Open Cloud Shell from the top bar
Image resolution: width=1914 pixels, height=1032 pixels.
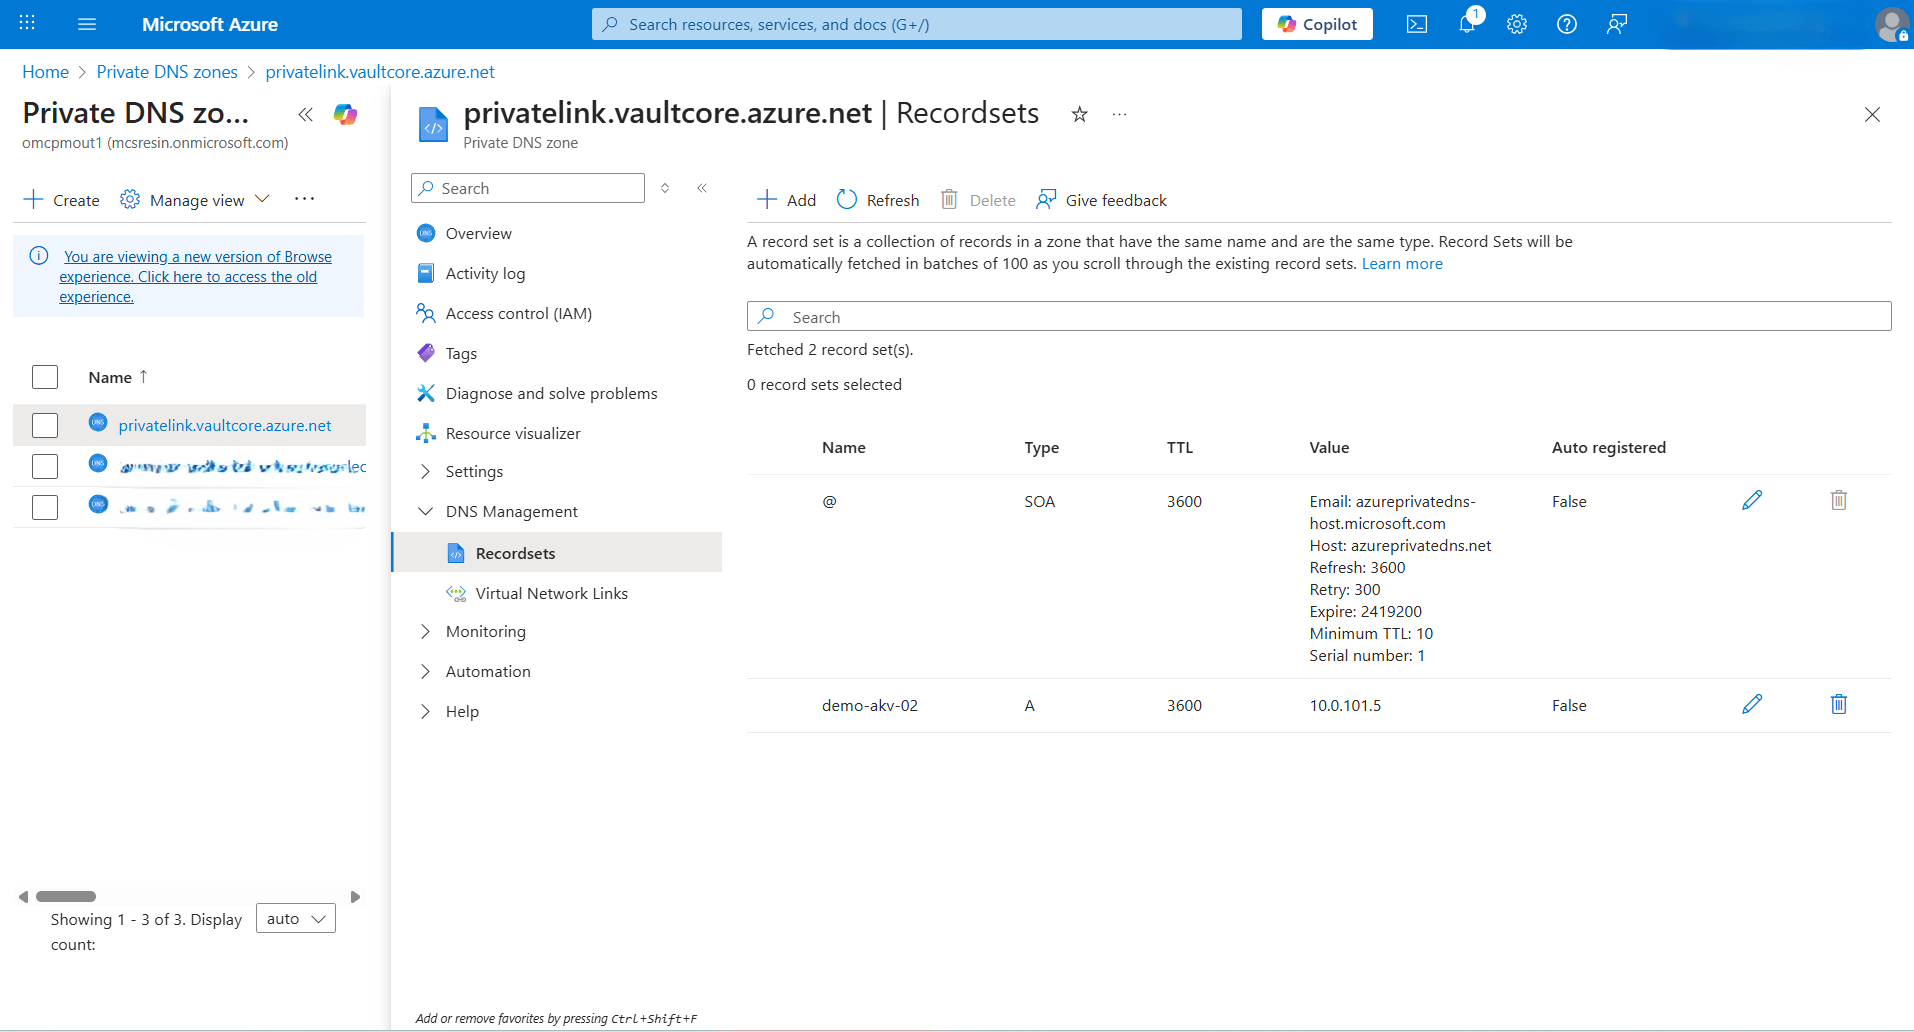[x=1416, y=24]
